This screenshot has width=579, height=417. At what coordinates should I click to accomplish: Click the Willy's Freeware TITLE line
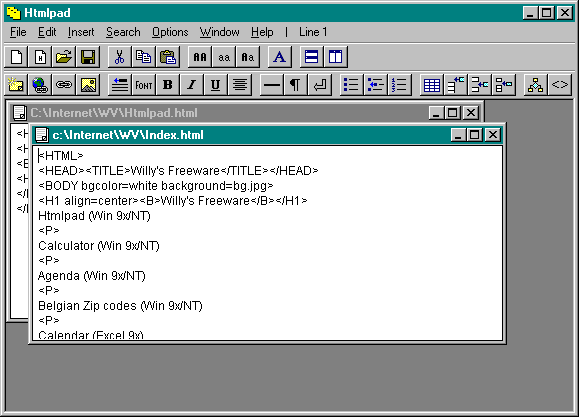pos(178,171)
